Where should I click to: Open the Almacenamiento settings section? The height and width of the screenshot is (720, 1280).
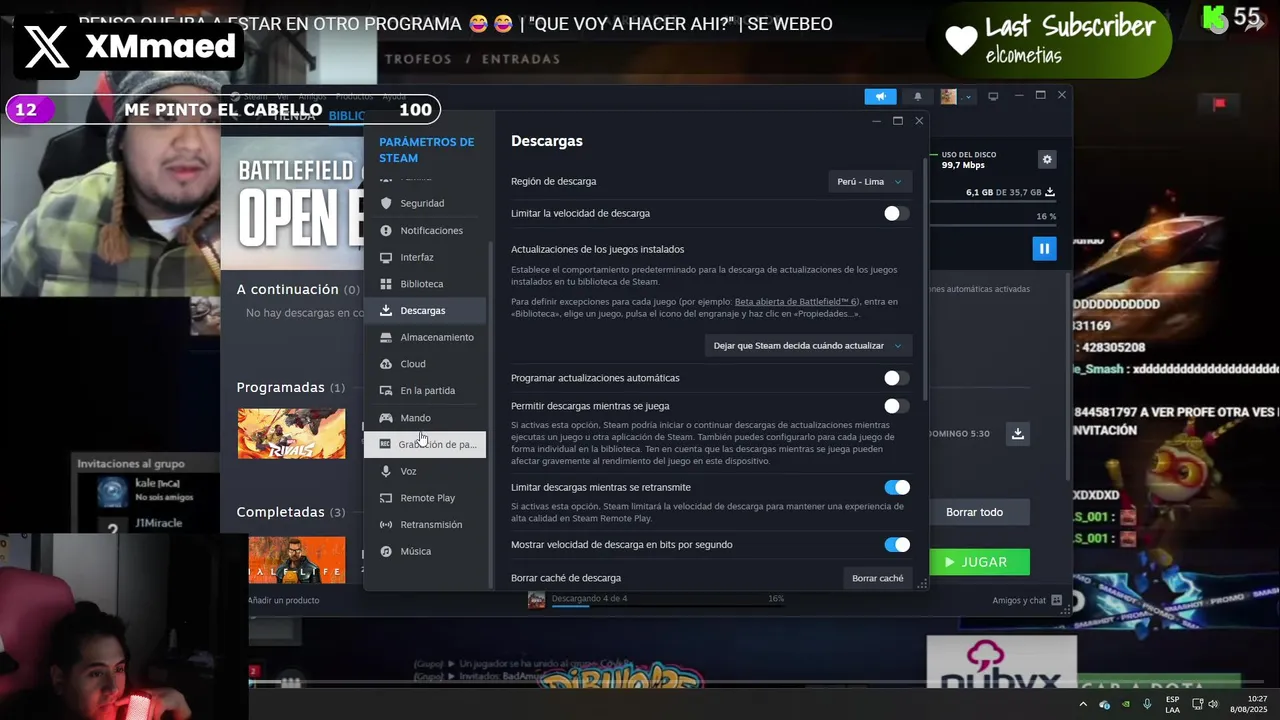425,337
